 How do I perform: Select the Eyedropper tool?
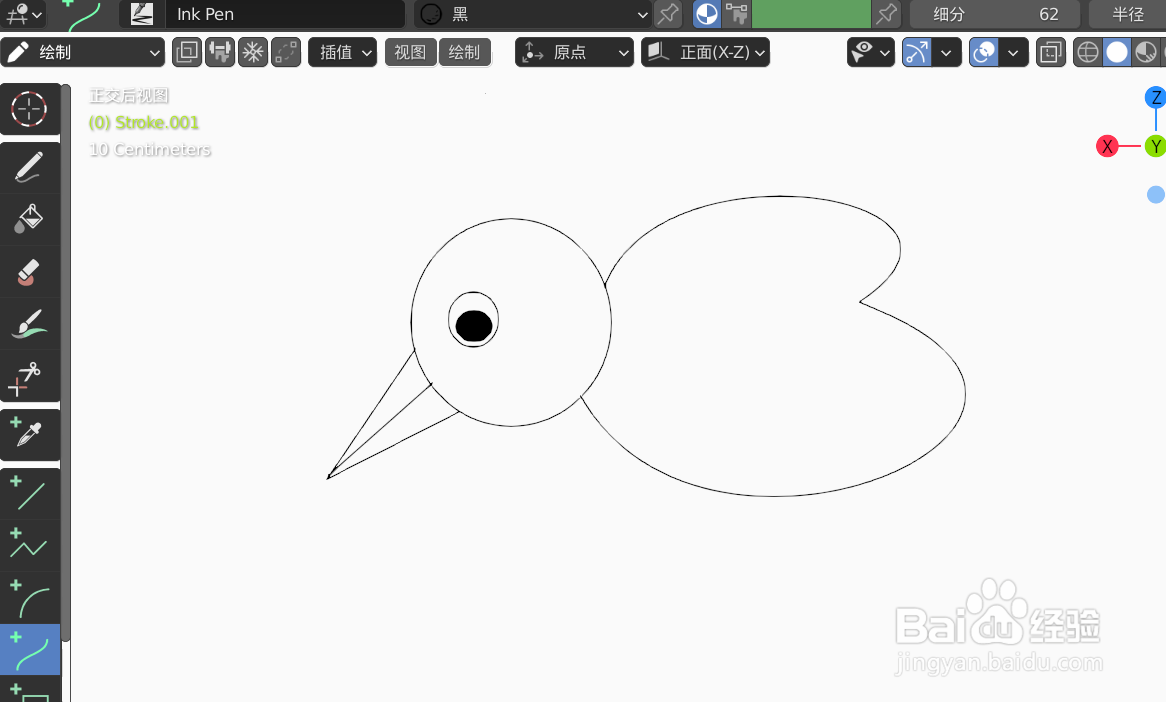[30, 432]
